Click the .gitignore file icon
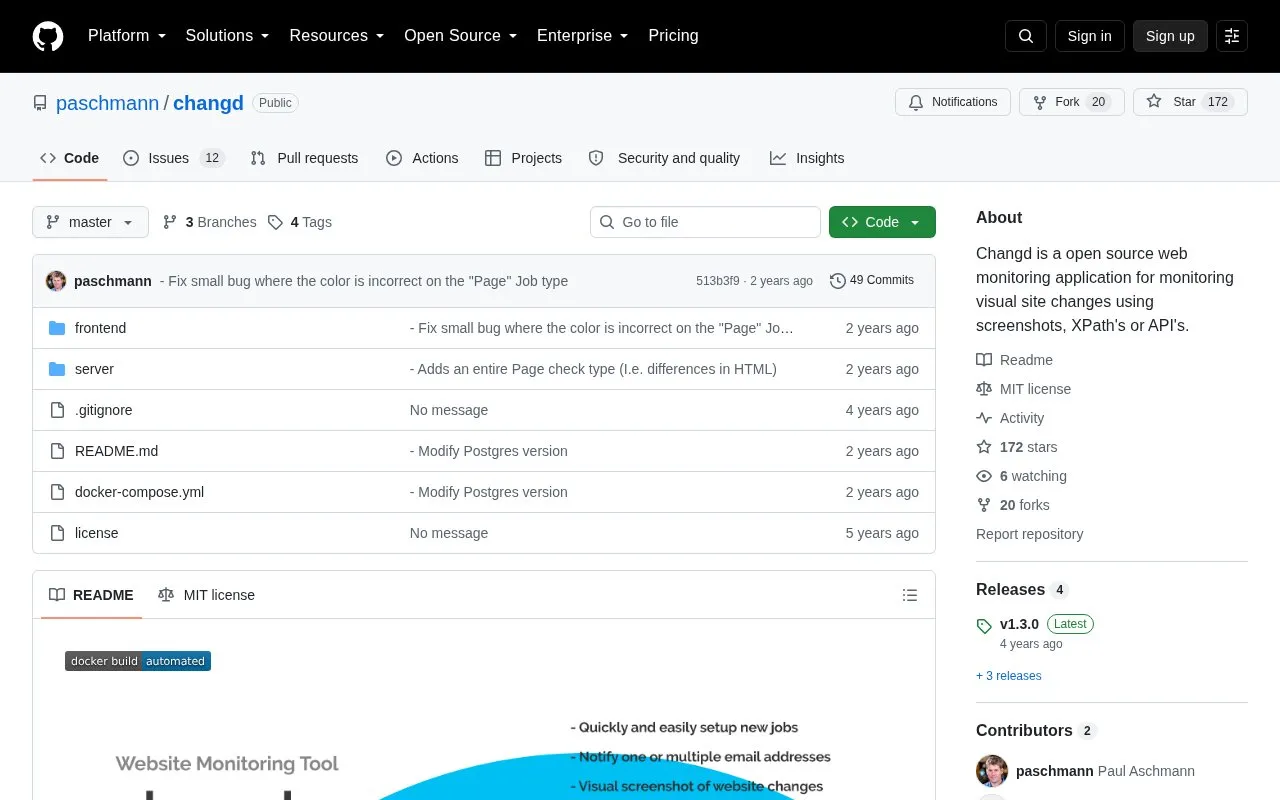The height and width of the screenshot is (800, 1280). tap(57, 410)
